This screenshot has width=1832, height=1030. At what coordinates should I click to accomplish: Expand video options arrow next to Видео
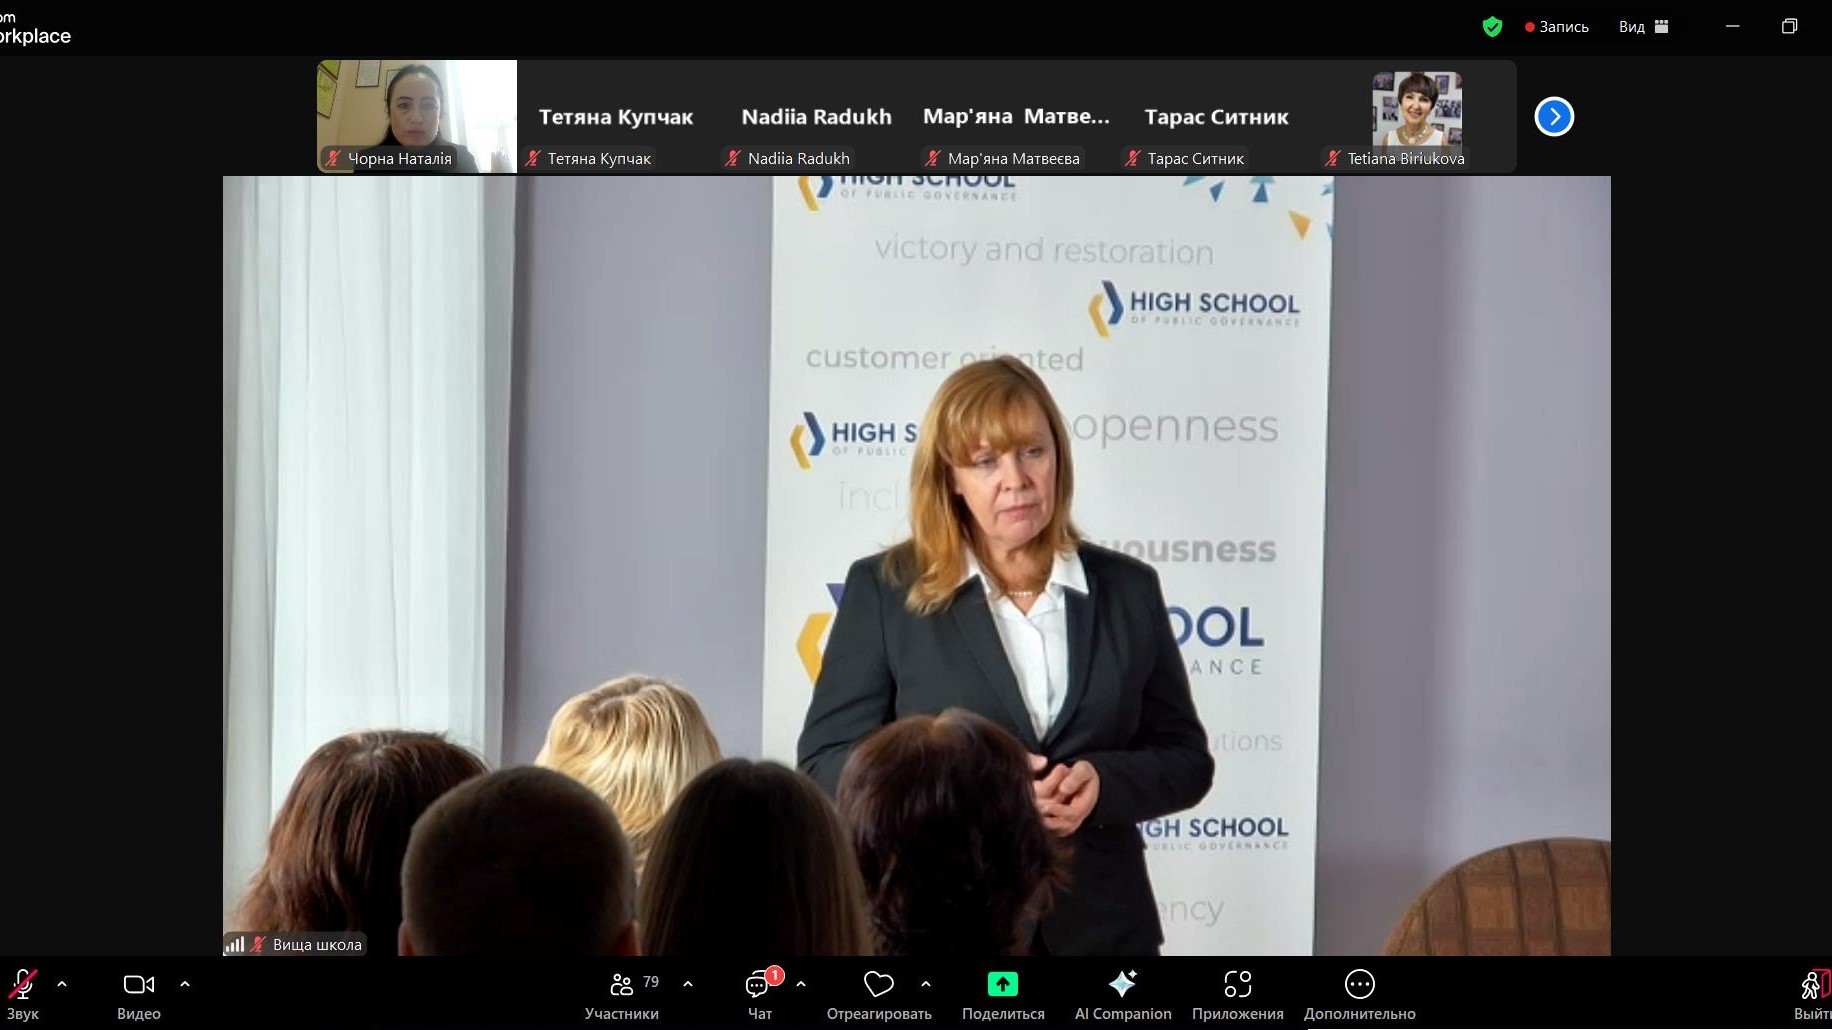(x=185, y=984)
